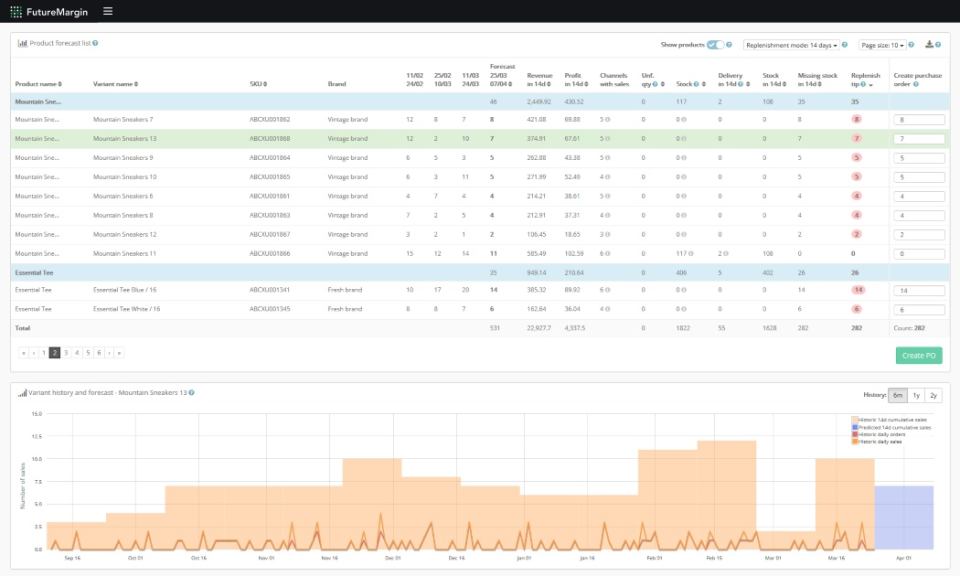Click help icon beside Page size dropdown
This screenshot has height=576, width=960.
(x=911, y=45)
